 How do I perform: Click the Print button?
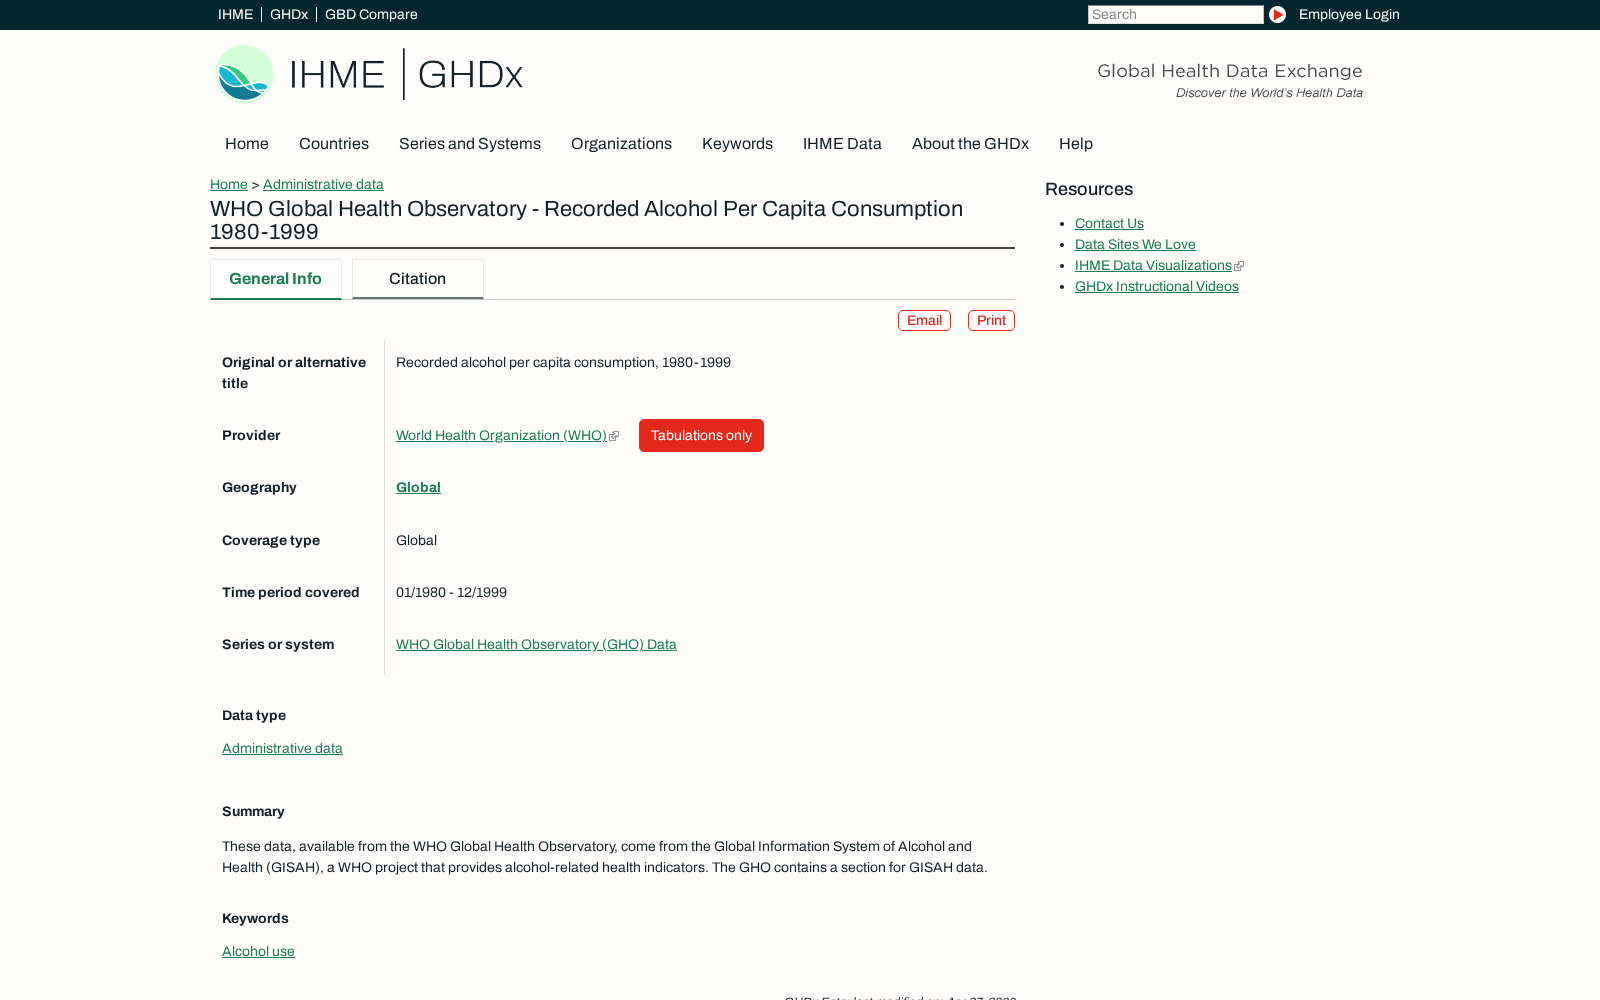click(x=991, y=320)
